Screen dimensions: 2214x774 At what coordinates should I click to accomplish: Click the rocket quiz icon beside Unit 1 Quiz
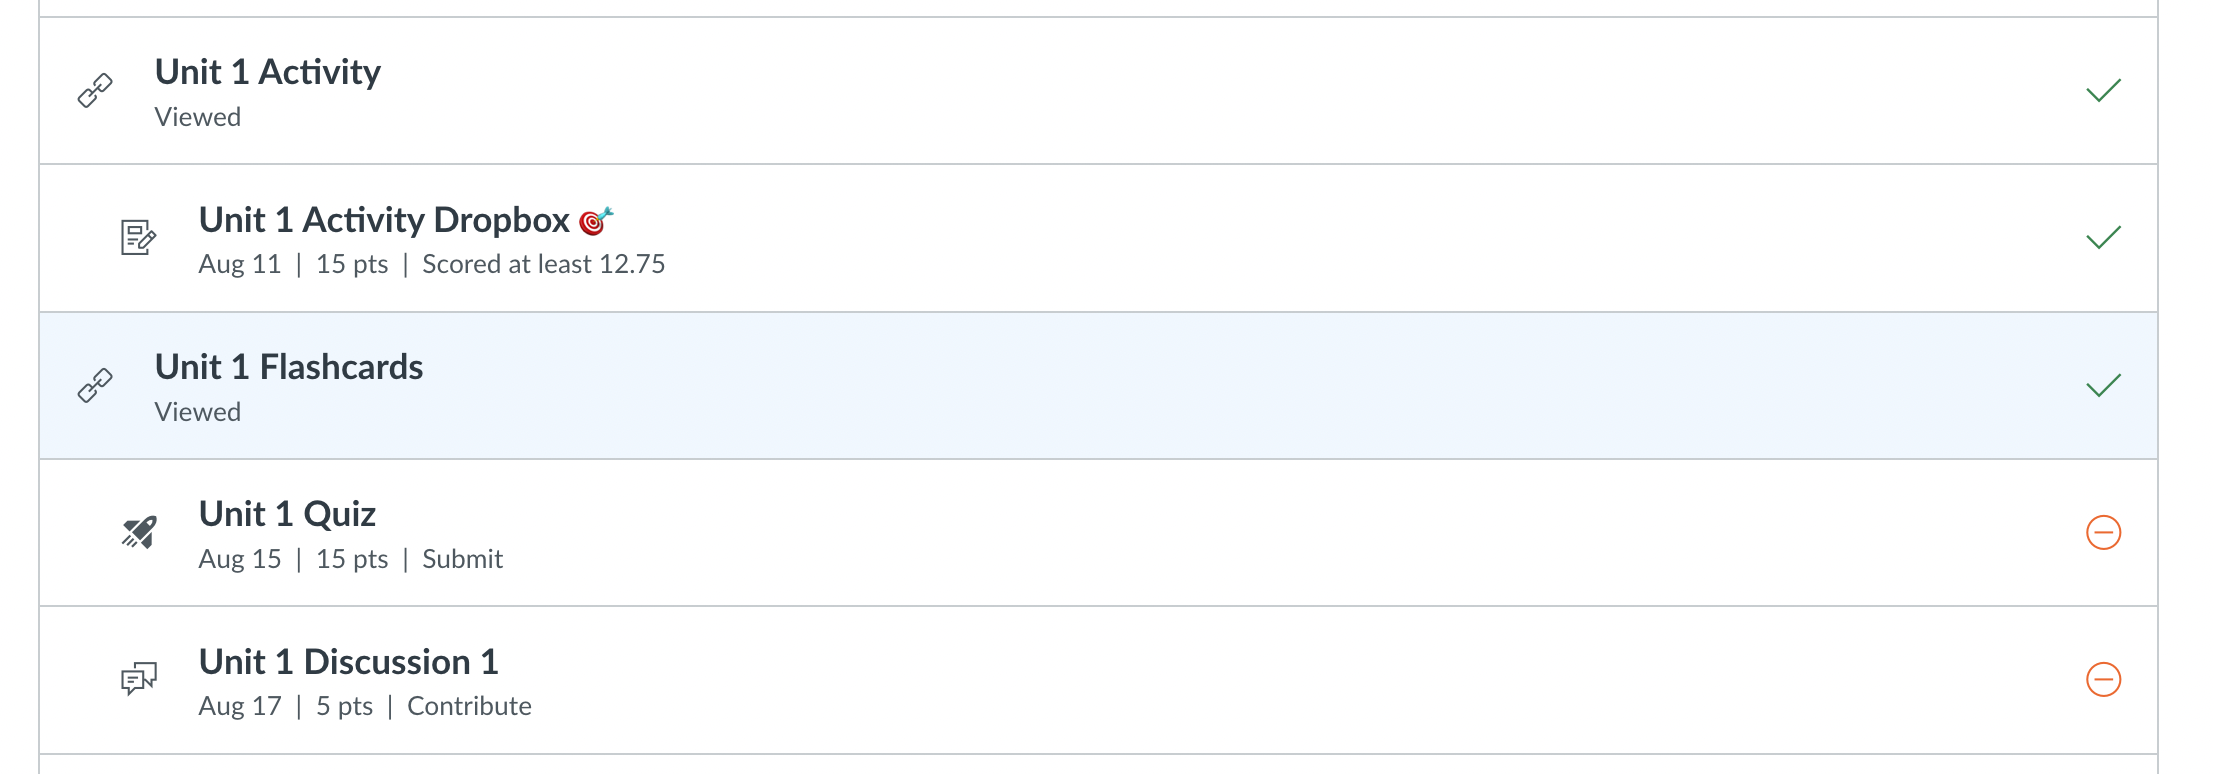pos(139,532)
